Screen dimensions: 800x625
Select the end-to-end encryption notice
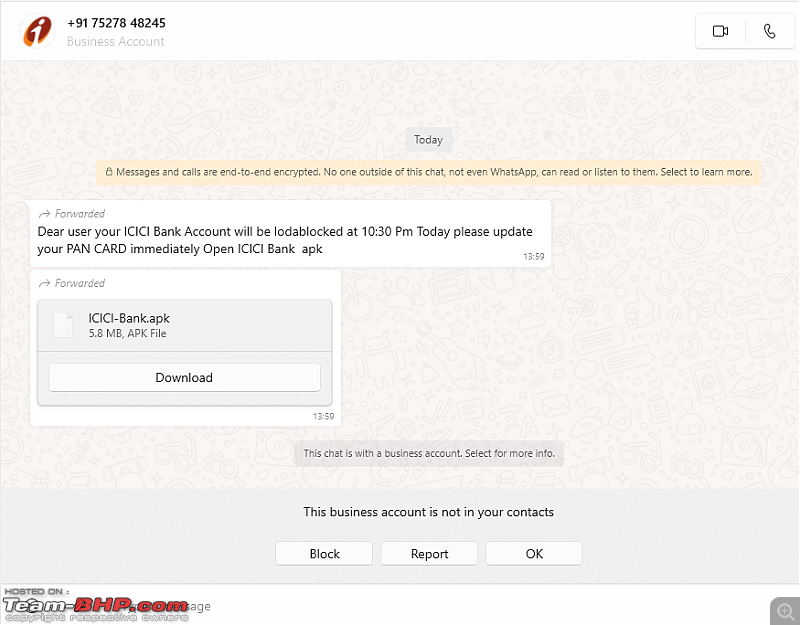429,172
